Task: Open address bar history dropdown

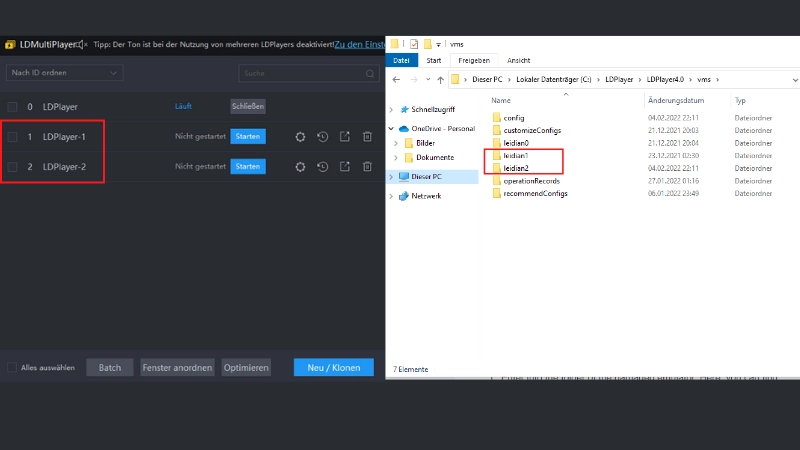Action: (x=795, y=80)
